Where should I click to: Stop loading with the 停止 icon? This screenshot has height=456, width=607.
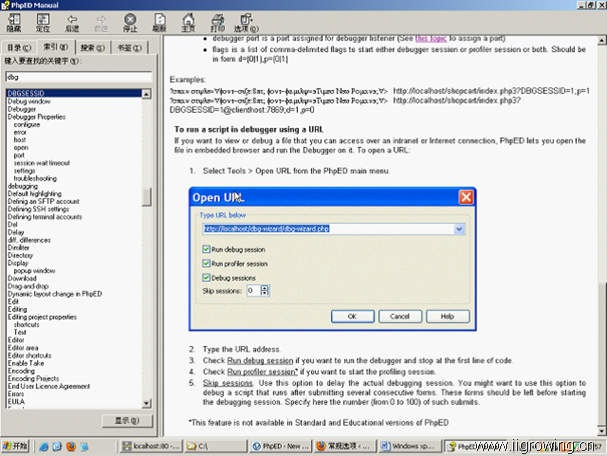pos(130,22)
